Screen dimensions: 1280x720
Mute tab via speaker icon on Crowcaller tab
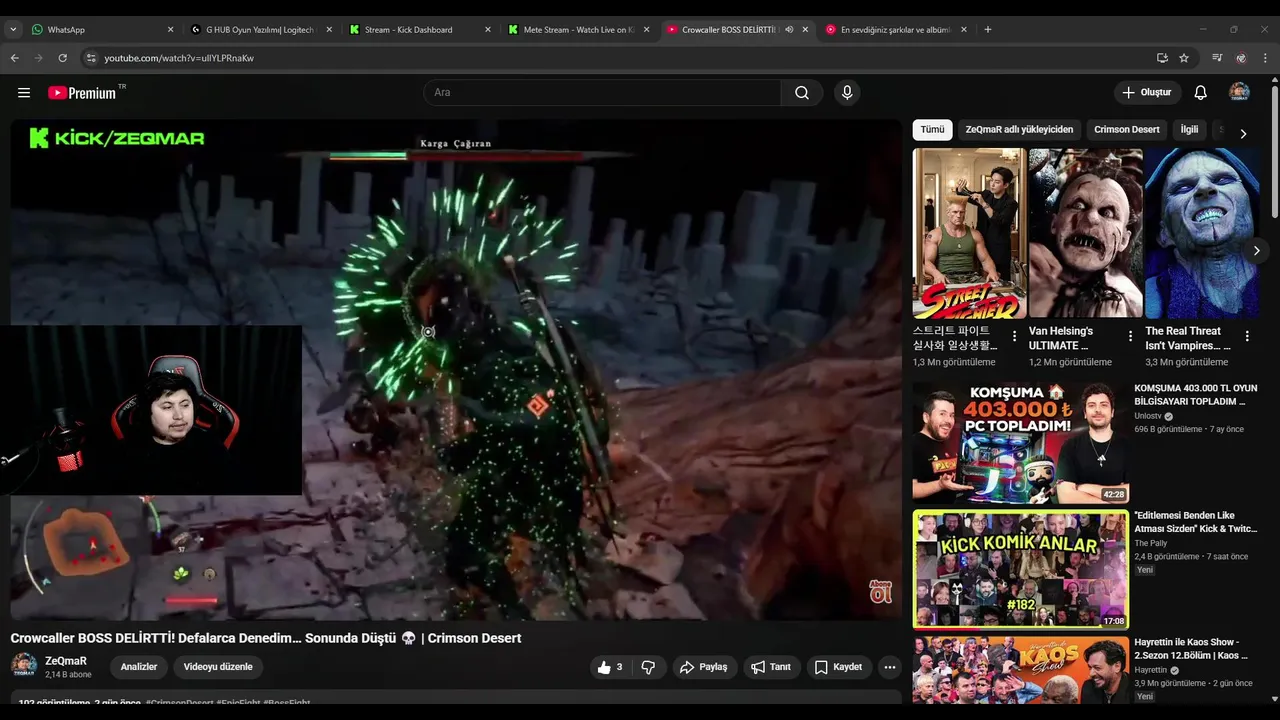click(x=789, y=30)
